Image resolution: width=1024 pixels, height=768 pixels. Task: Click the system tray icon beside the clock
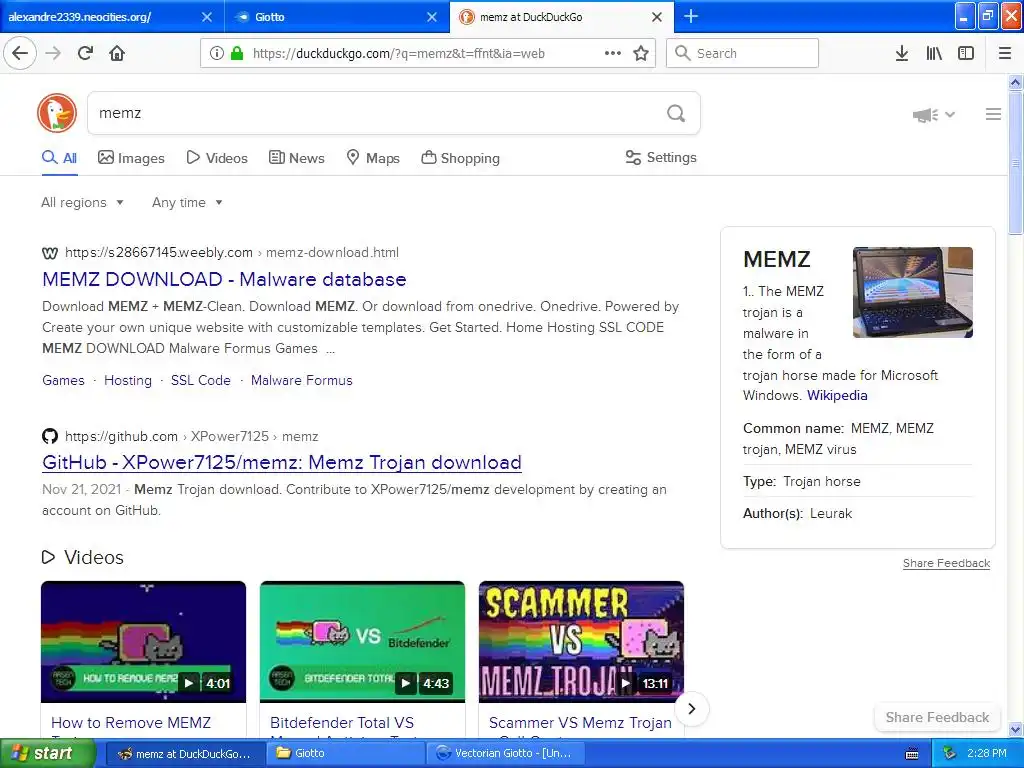[x=950, y=753]
